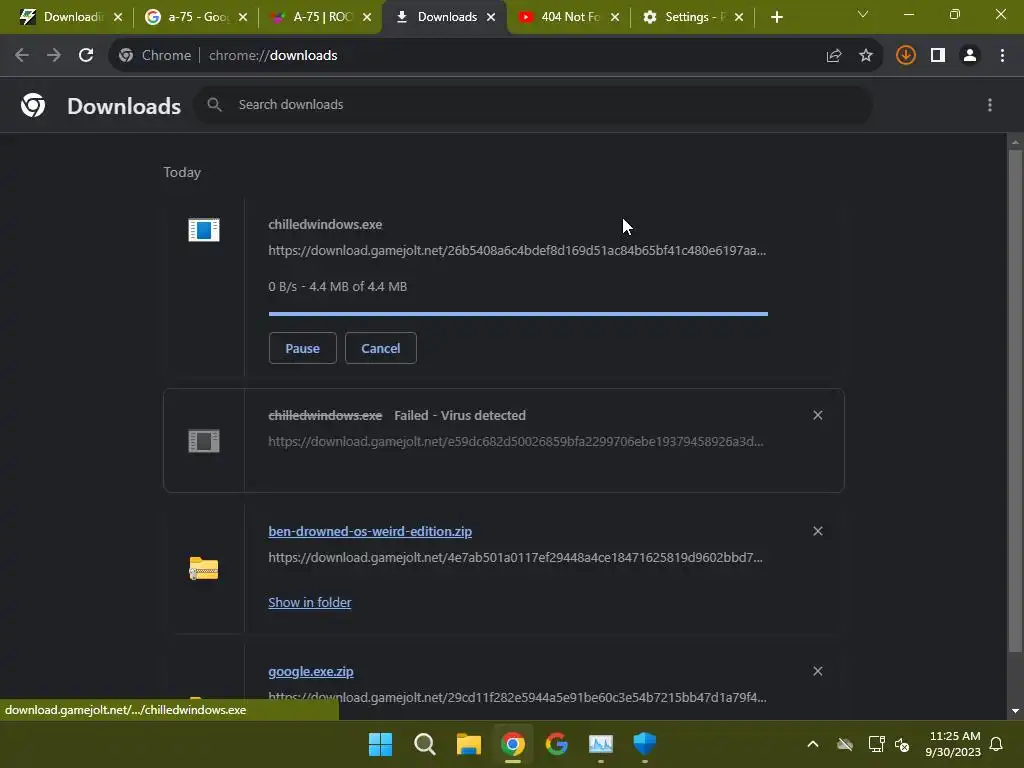Cancel the chilledwindows.exe download
The width and height of the screenshot is (1024, 768).
(381, 348)
